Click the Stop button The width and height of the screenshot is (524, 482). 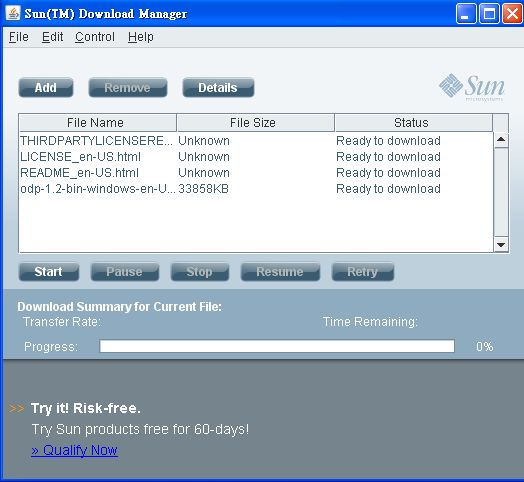pyautogui.click(x=200, y=272)
